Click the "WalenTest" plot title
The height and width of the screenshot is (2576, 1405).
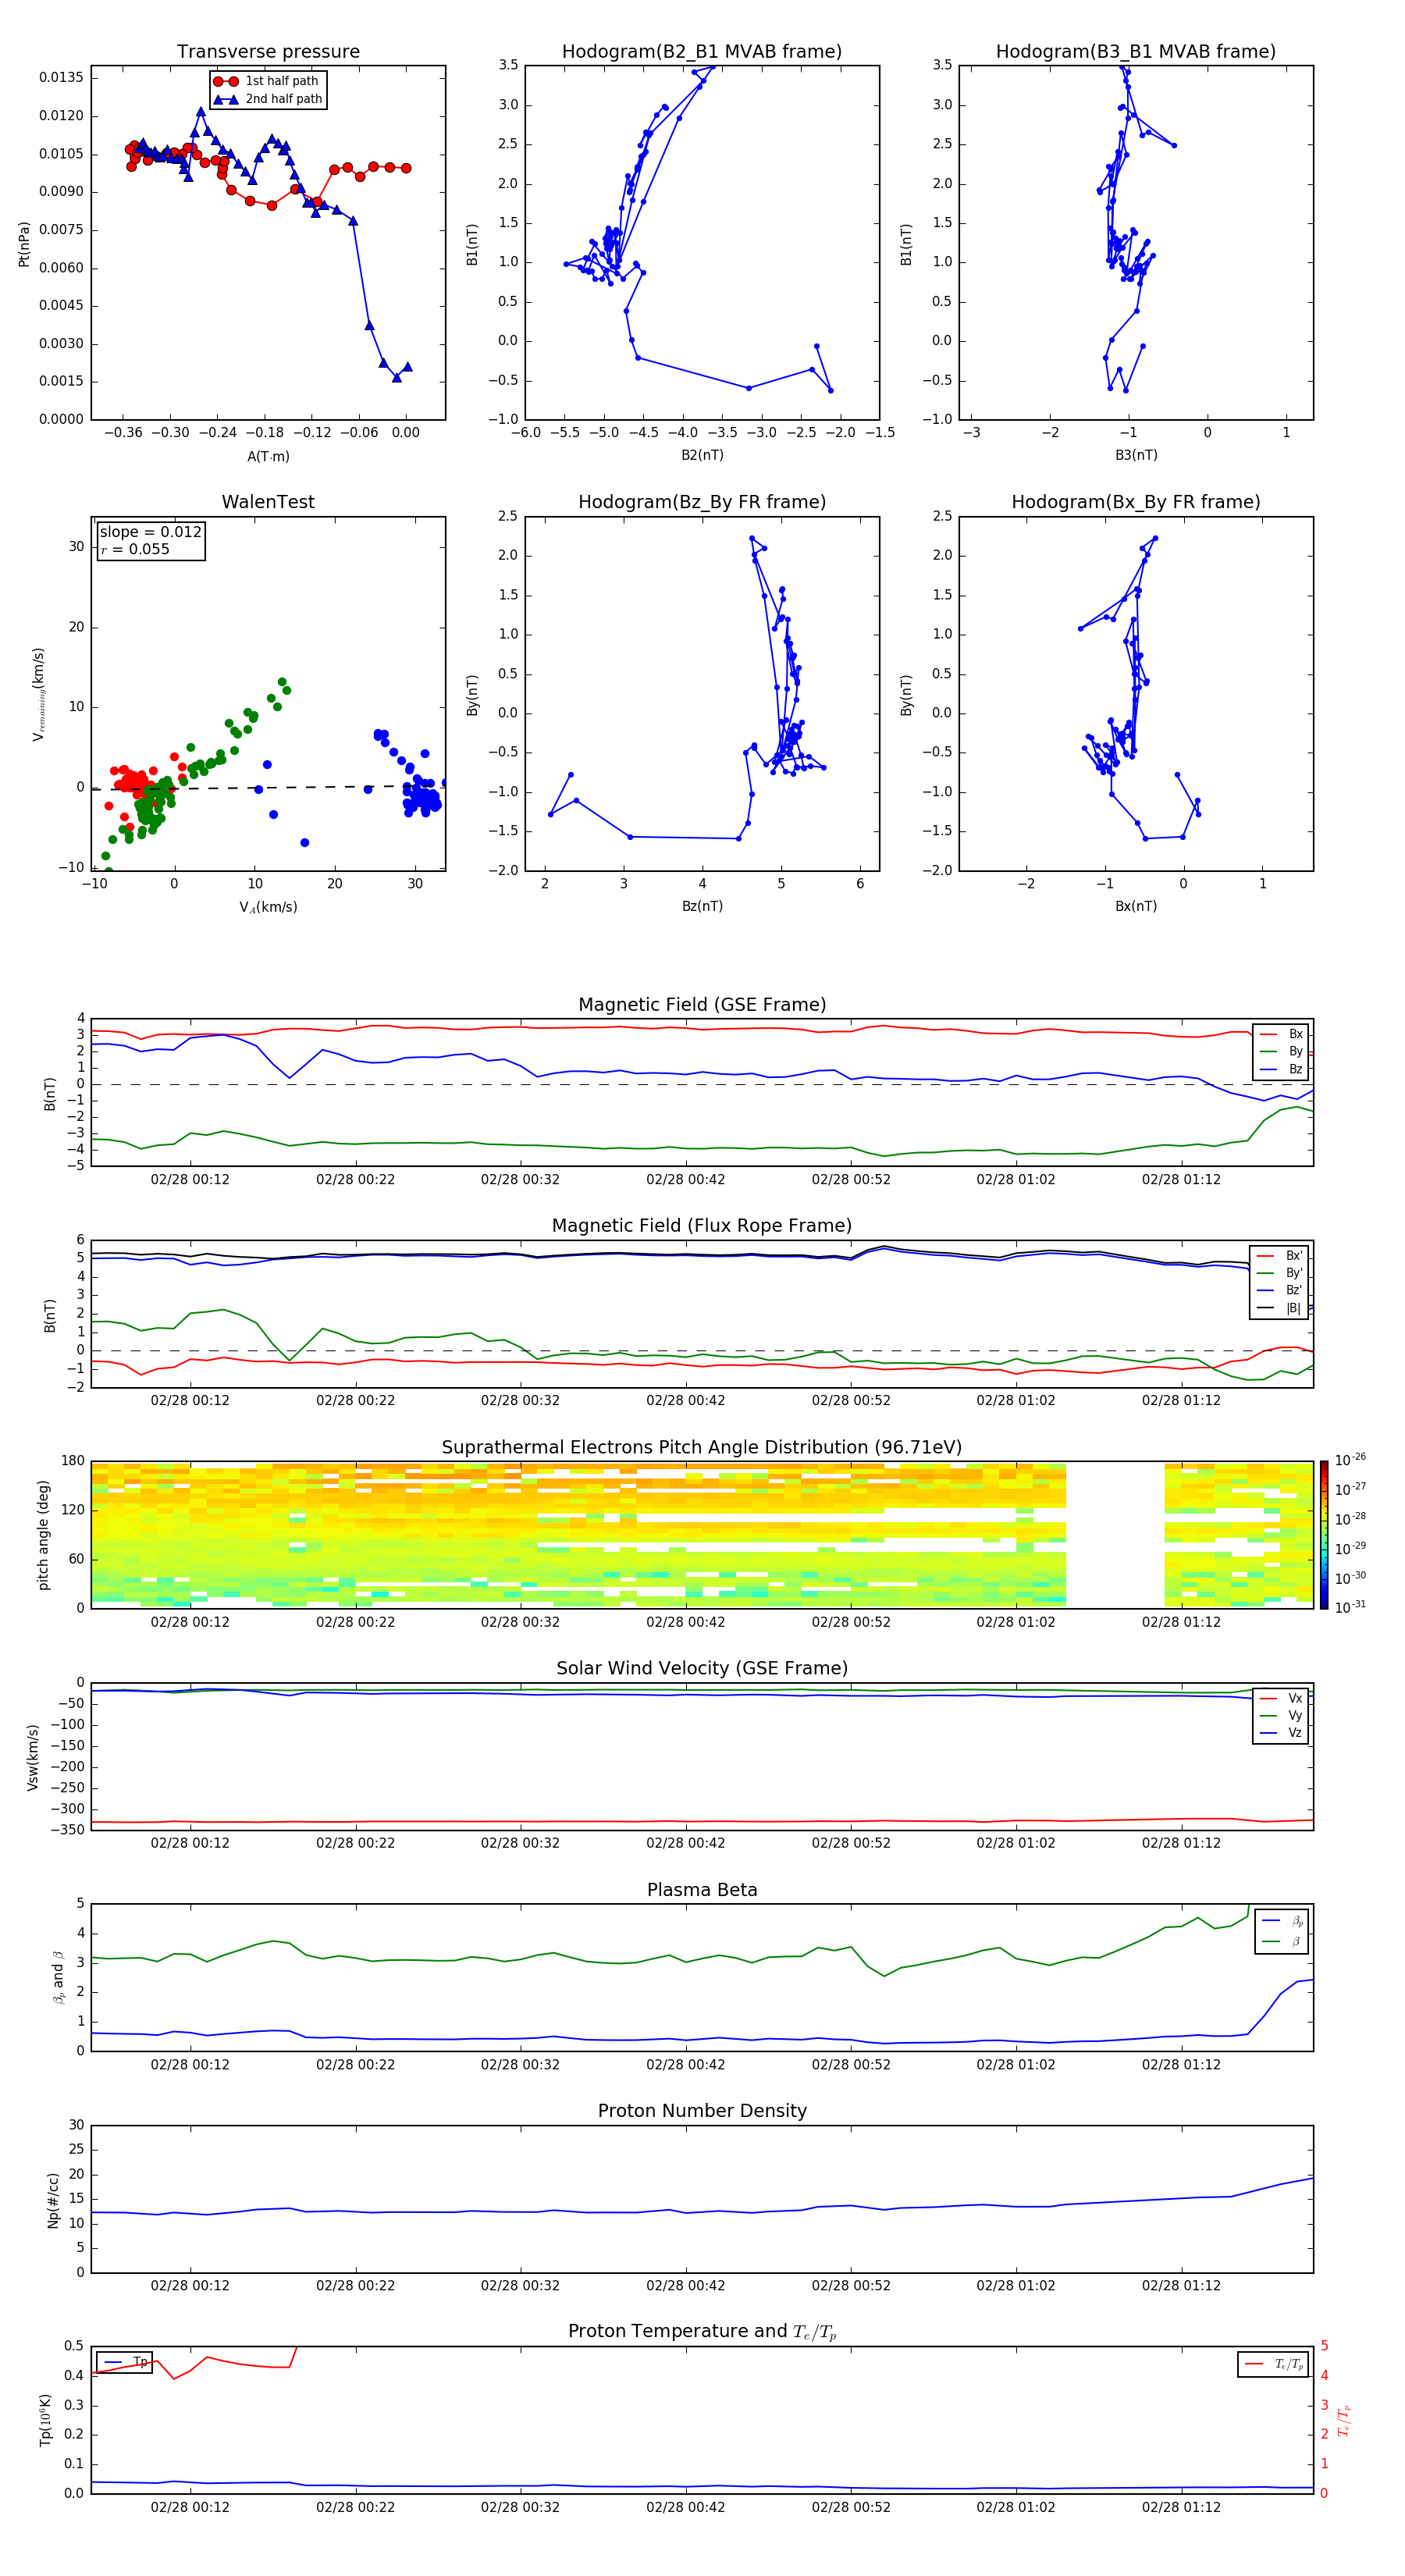pyautogui.click(x=268, y=502)
